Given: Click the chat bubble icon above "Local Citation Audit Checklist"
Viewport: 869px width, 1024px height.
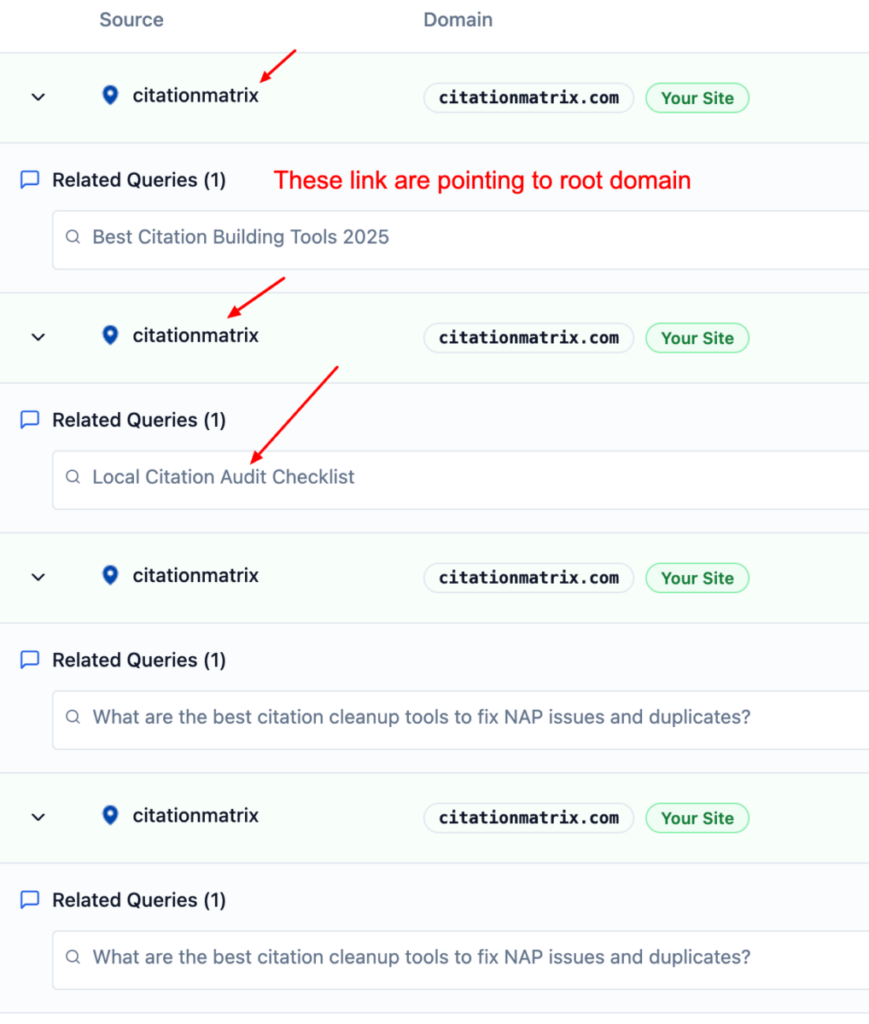Looking at the screenshot, I should pos(30,420).
